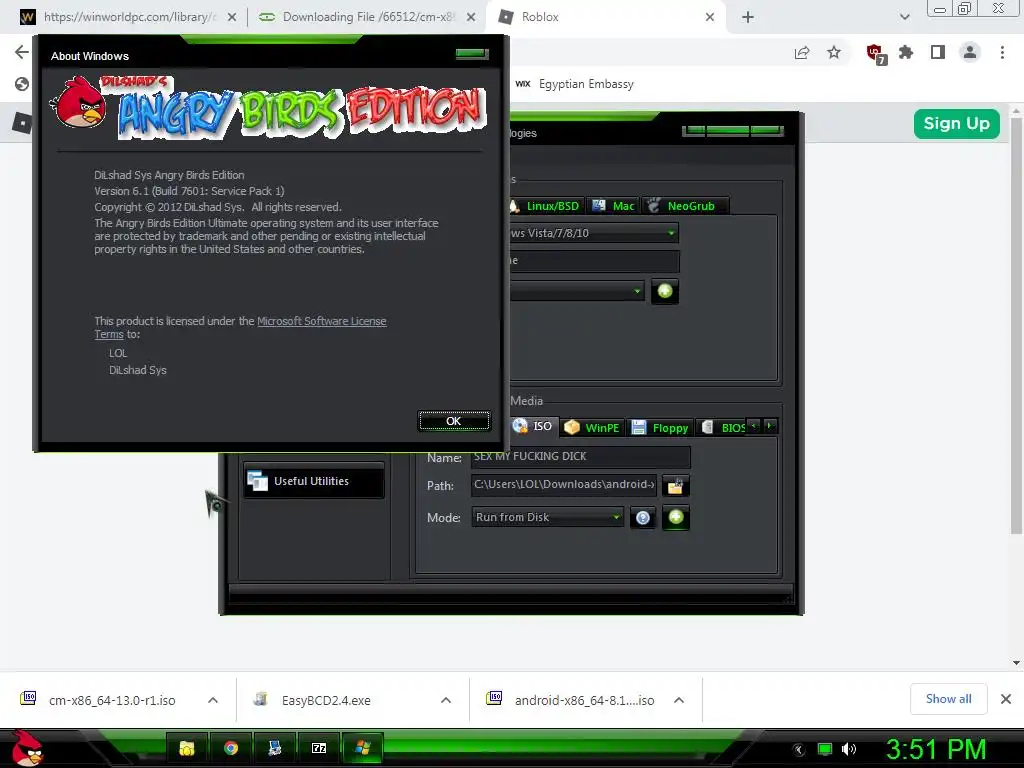Switch to winworldpc.com browser tab

[128, 17]
